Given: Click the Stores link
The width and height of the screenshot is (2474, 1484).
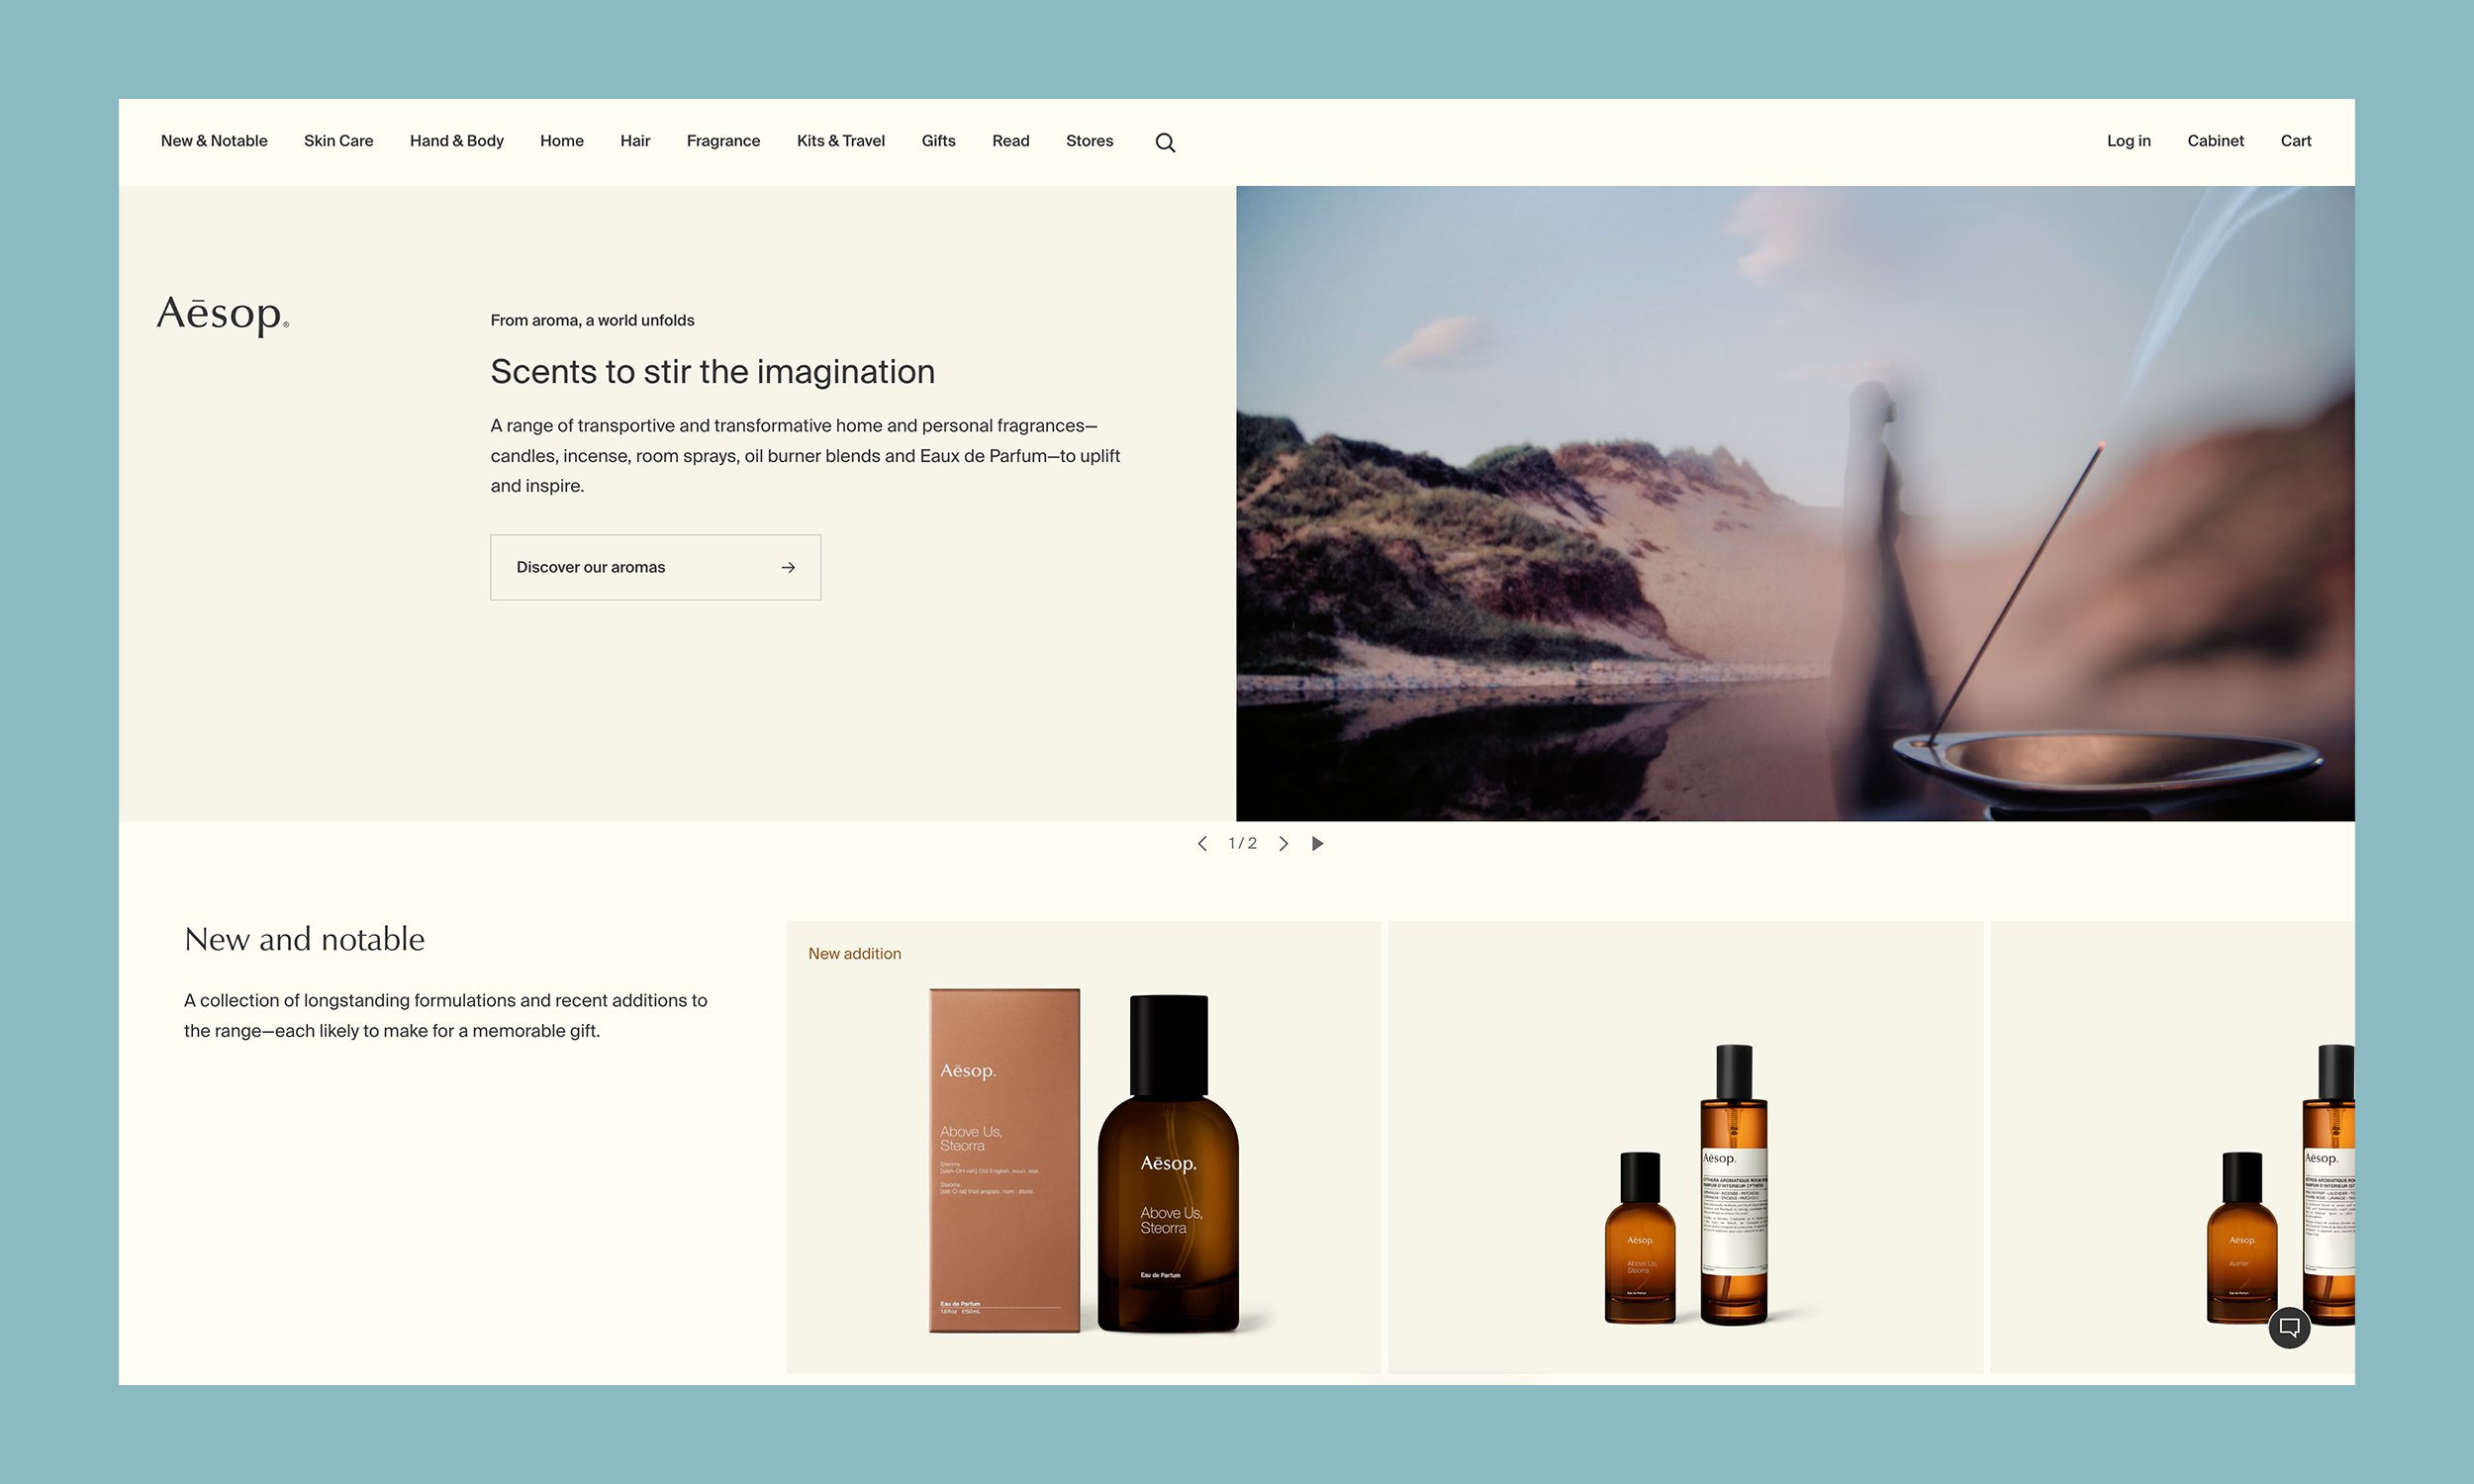Looking at the screenshot, I should pyautogui.click(x=1089, y=141).
